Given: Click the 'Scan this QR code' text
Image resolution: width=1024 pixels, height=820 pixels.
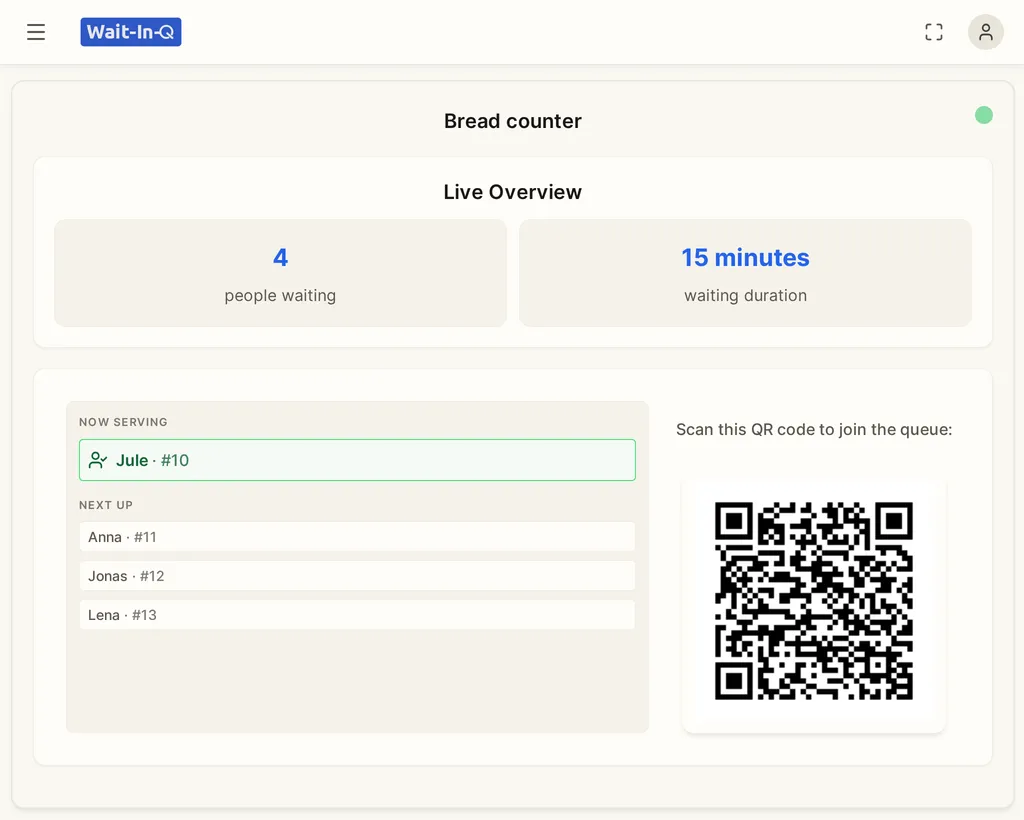Looking at the screenshot, I should (814, 430).
